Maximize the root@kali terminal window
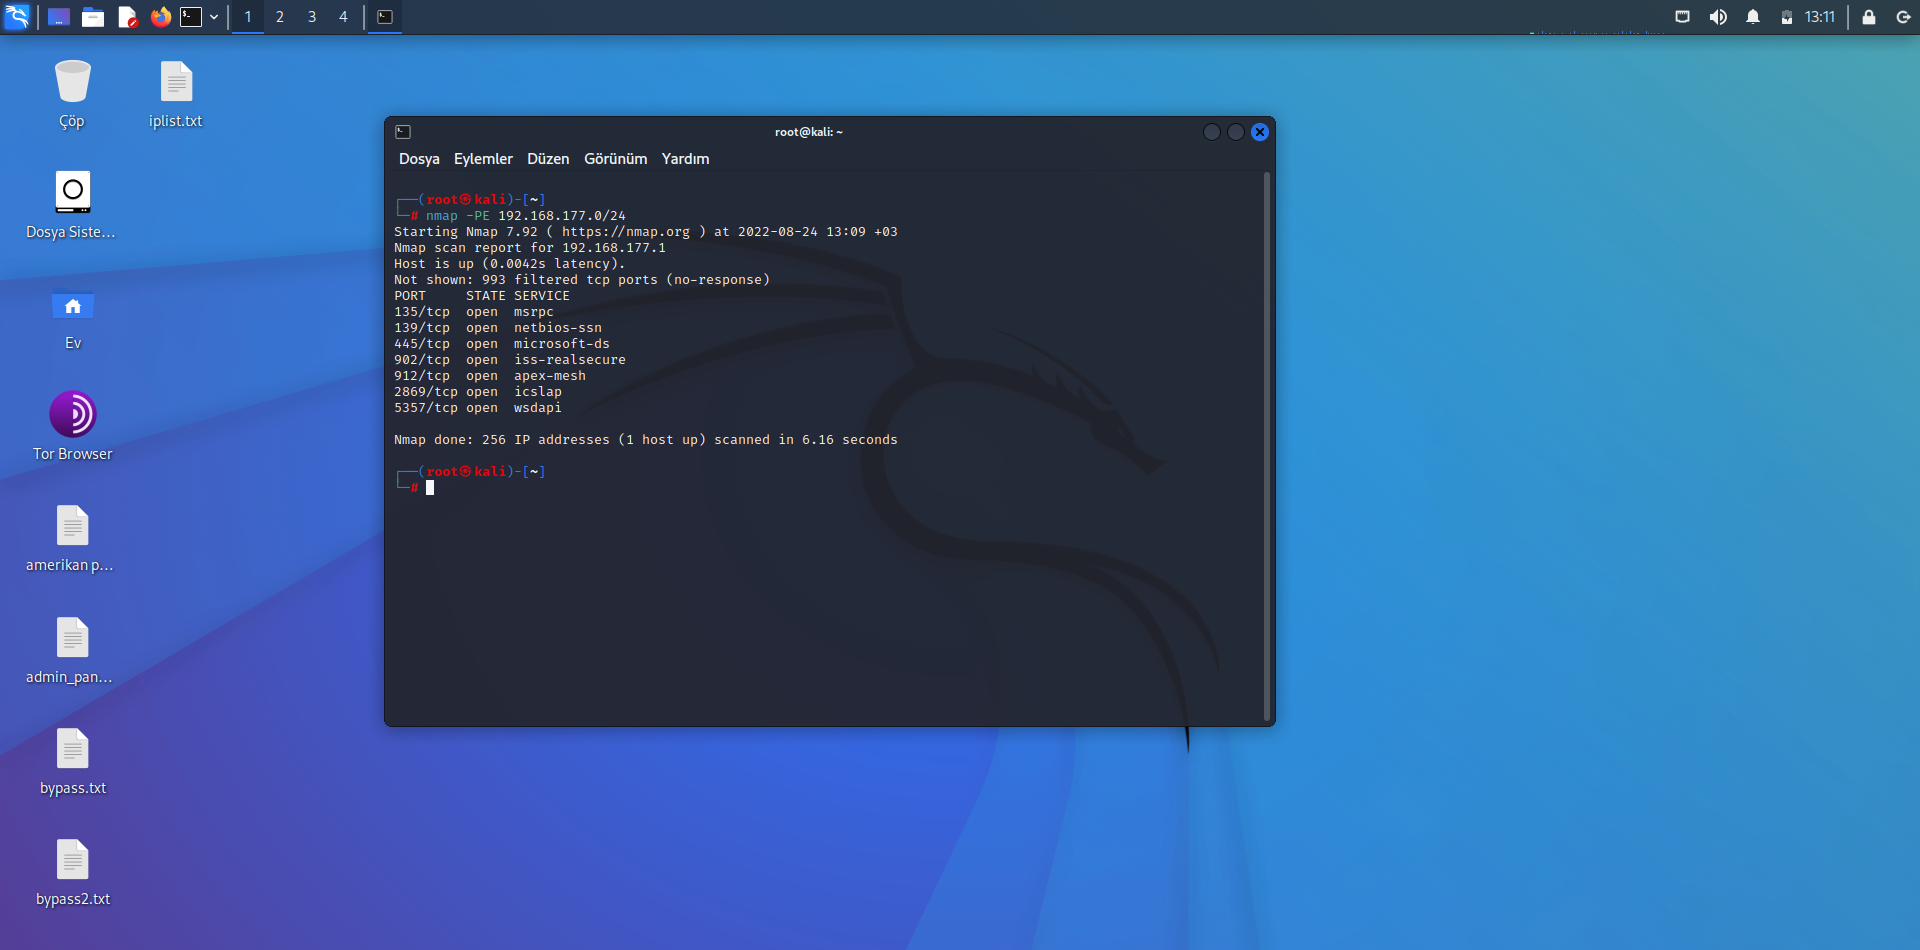 pyautogui.click(x=1236, y=132)
